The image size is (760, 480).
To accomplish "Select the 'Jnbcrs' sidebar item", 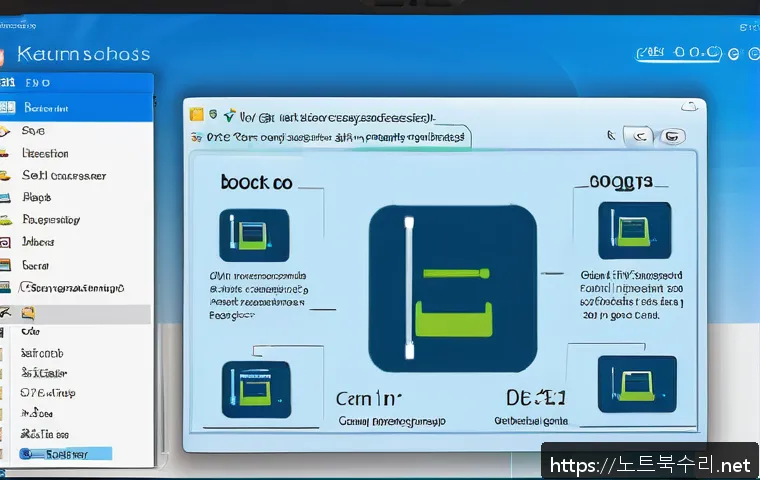I will 38,242.
